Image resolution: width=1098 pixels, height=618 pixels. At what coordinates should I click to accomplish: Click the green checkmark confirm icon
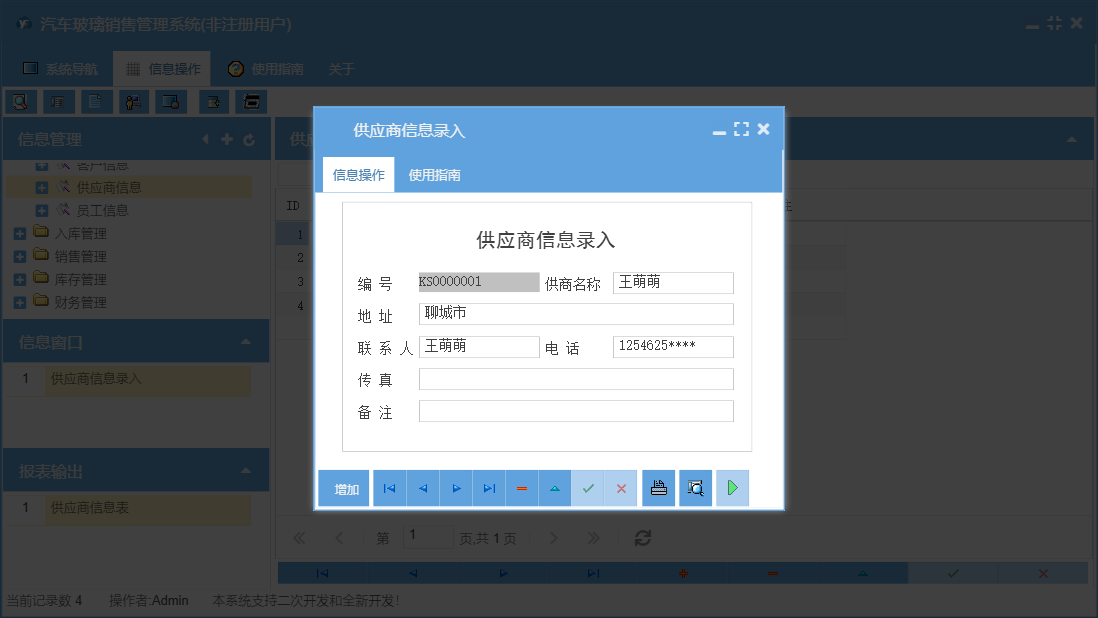[x=588, y=488]
